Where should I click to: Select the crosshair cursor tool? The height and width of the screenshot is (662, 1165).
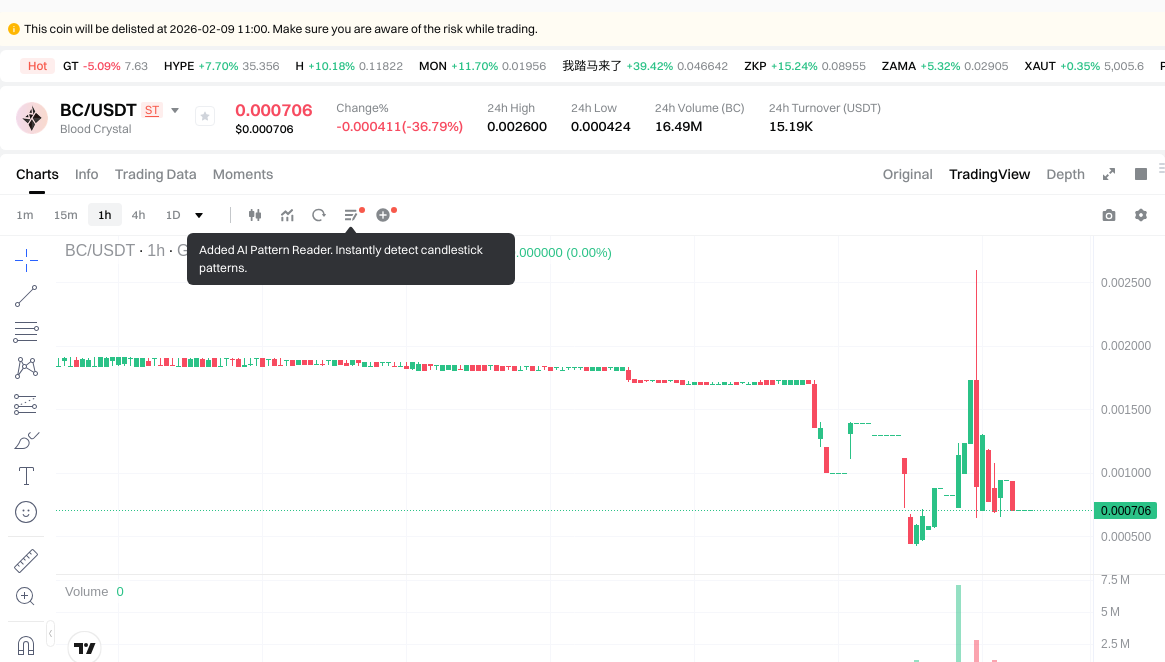pyautogui.click(x=26, y=261)
